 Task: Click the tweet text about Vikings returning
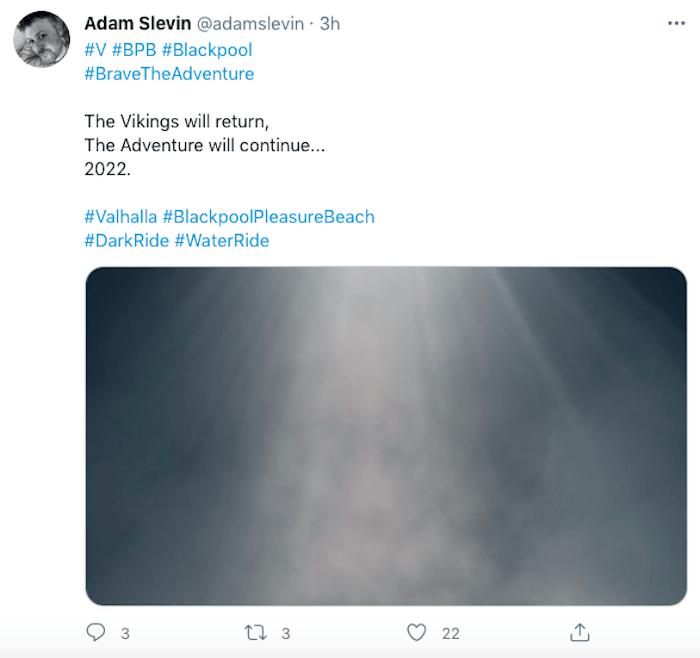178,122
